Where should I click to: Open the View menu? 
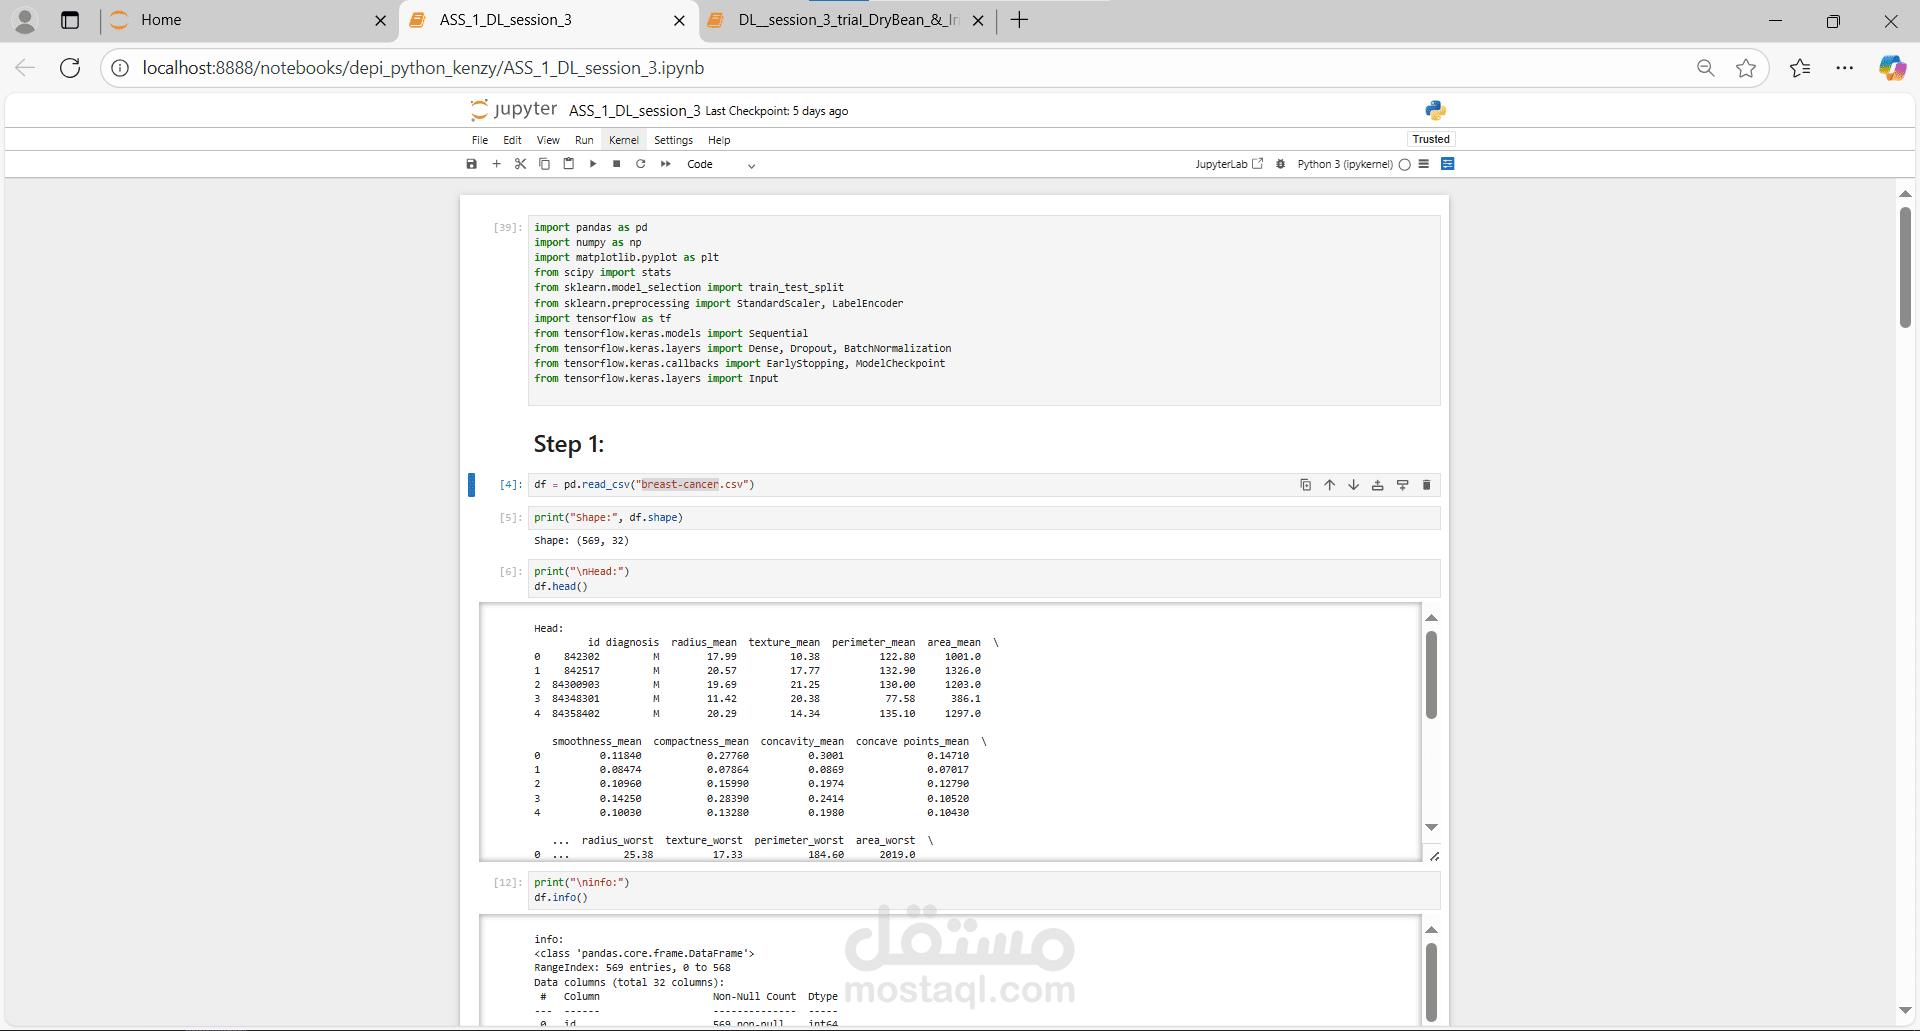point(548,140)
